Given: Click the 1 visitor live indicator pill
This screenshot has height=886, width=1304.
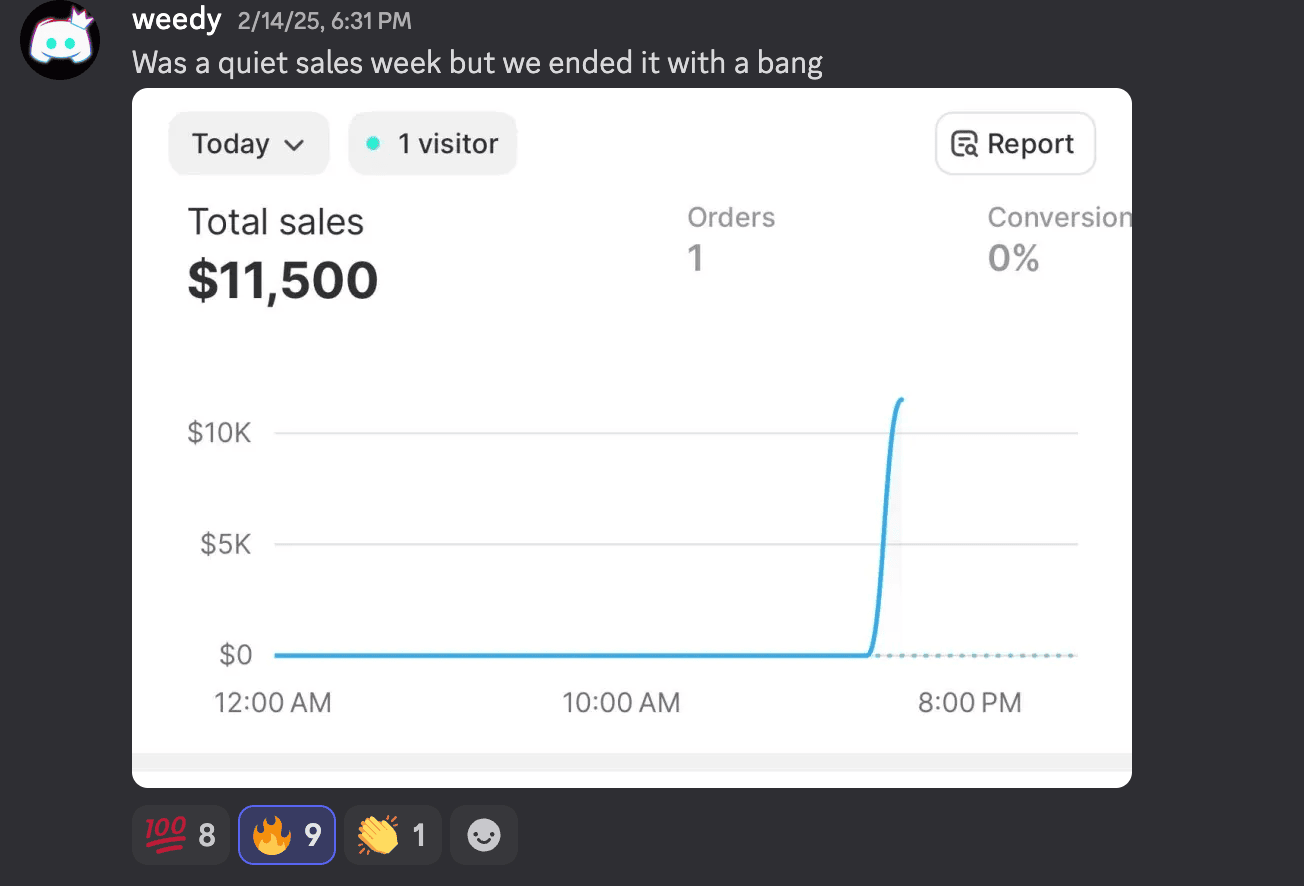Looking at the screenshot, I should [x=433, y=144].
